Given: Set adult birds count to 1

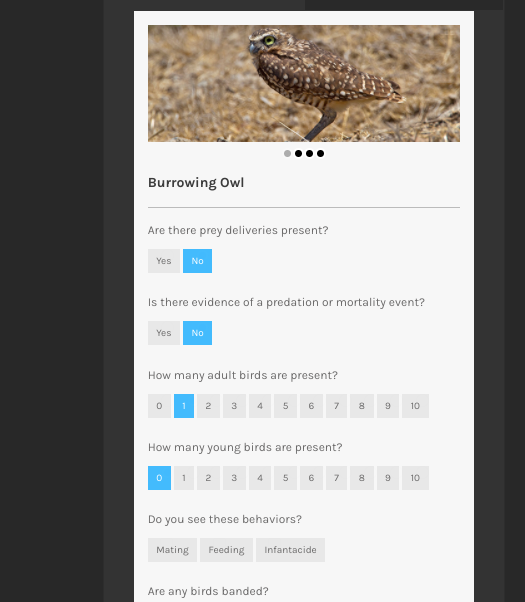Looking at the screenshot, I should [184, 406].
